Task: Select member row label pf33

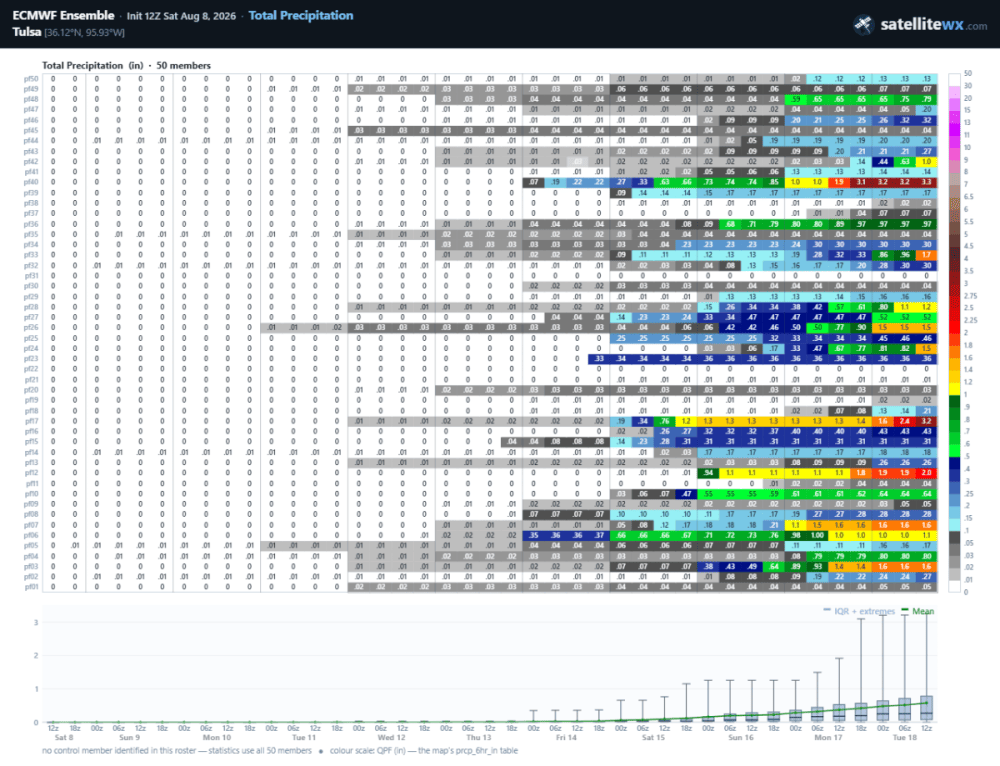Action: pos(31,255)
